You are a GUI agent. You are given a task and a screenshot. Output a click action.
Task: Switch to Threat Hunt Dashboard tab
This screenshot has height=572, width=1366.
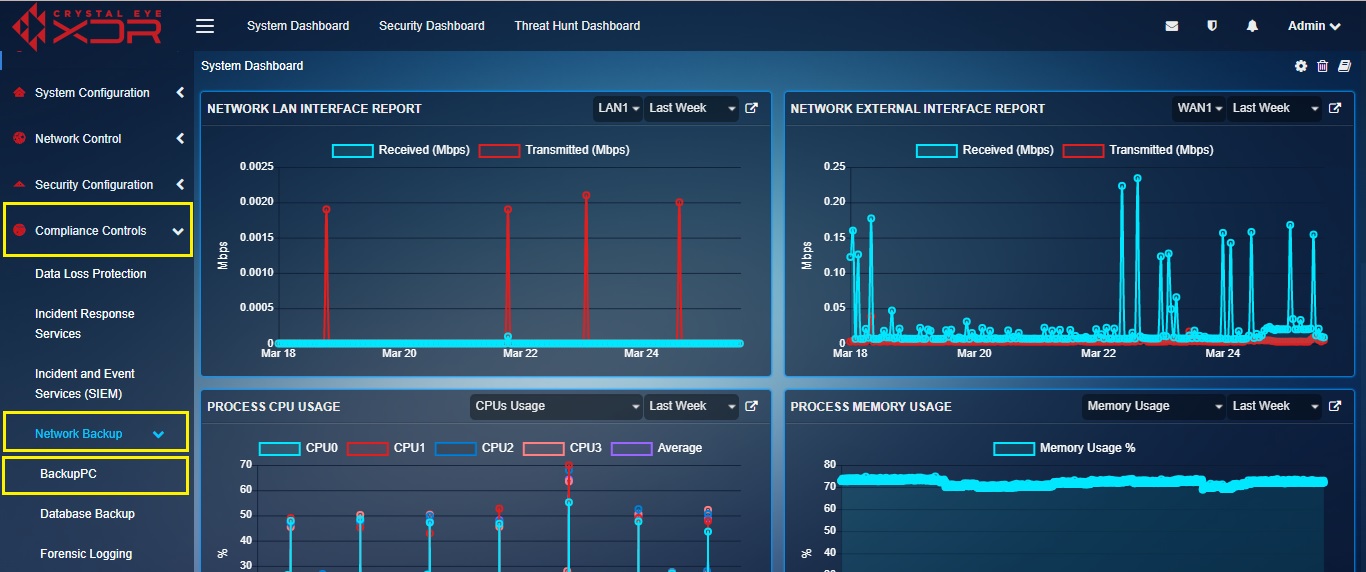tap(577, 26)
